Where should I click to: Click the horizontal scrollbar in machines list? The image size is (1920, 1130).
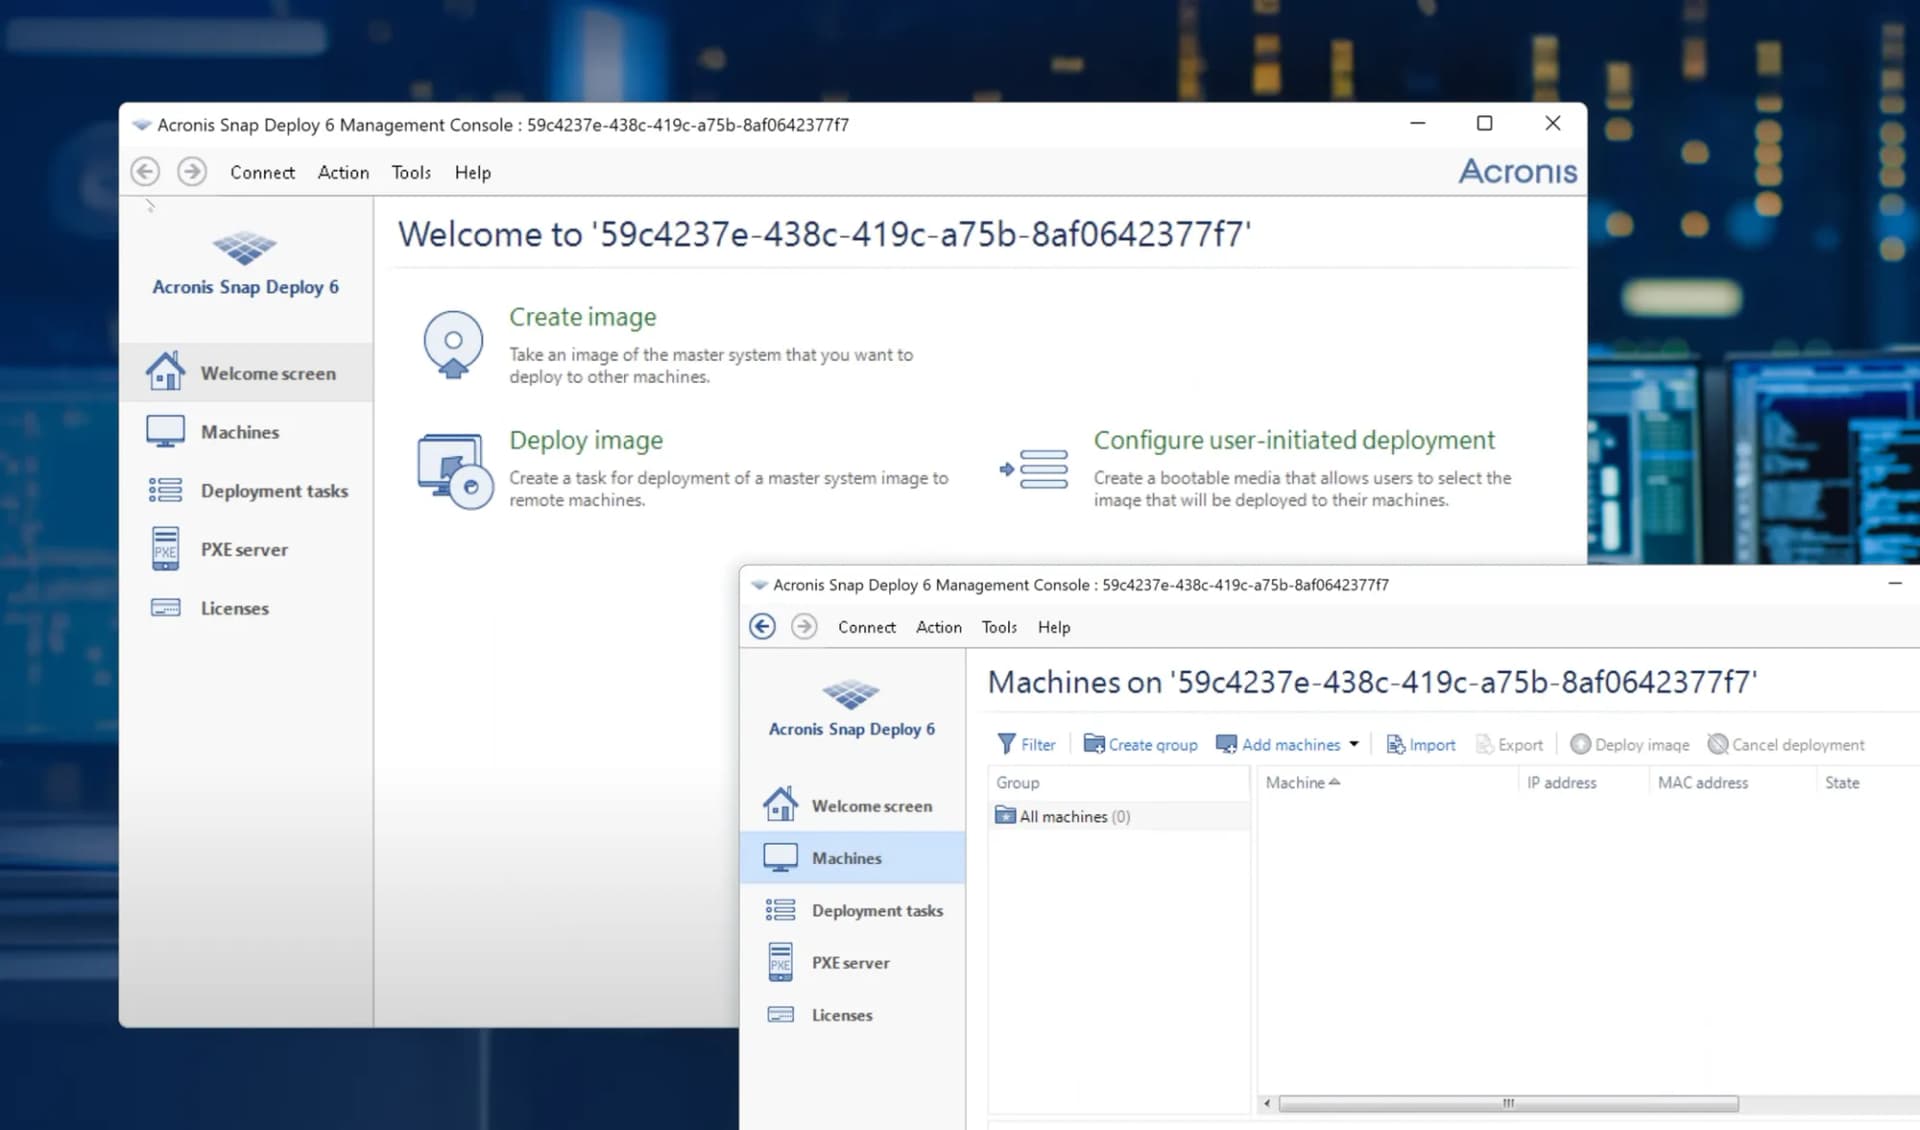click(1507, 1104)
